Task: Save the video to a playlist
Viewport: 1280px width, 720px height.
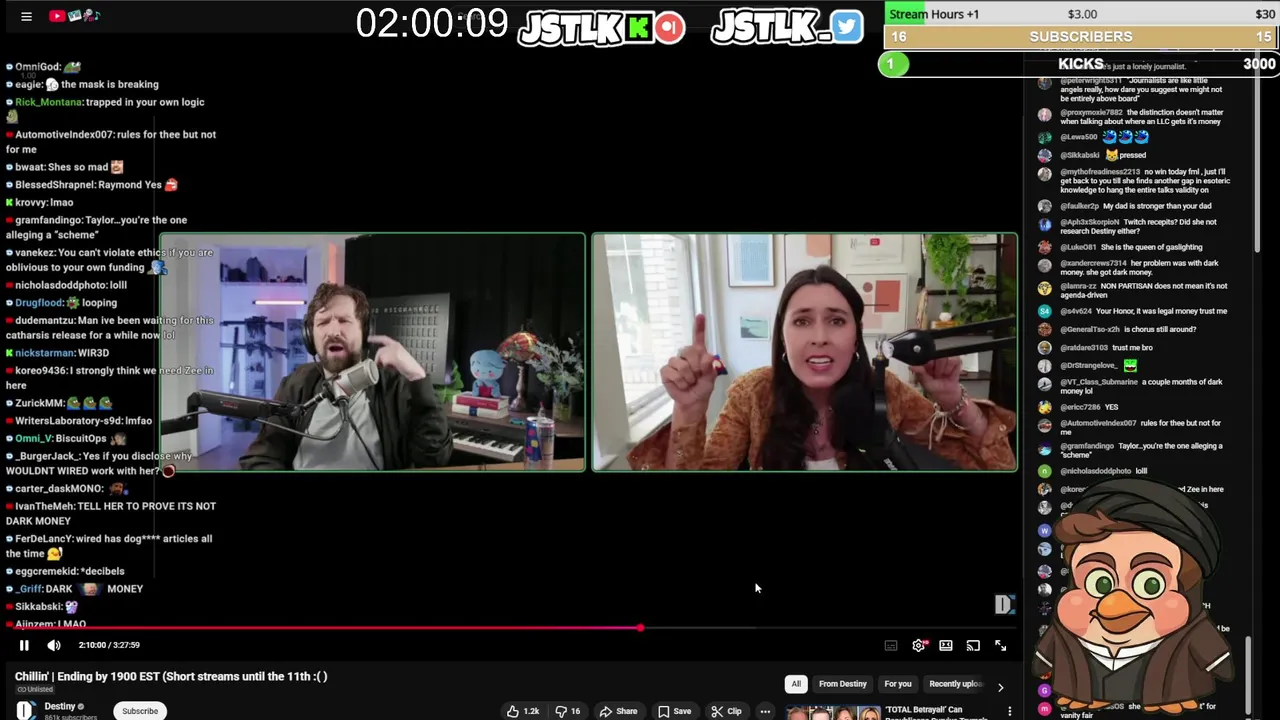Action: point(674,711)
